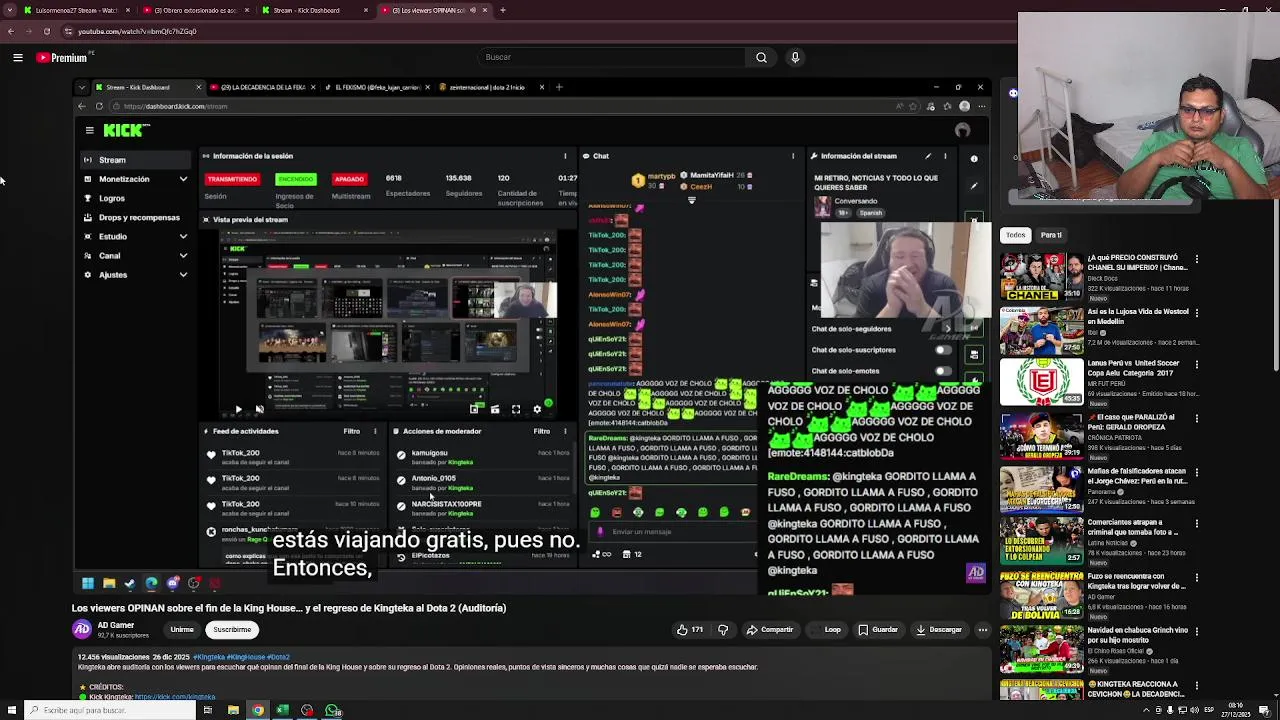
Task: Open Task View on the taskbar
Action: pos(207,711)
